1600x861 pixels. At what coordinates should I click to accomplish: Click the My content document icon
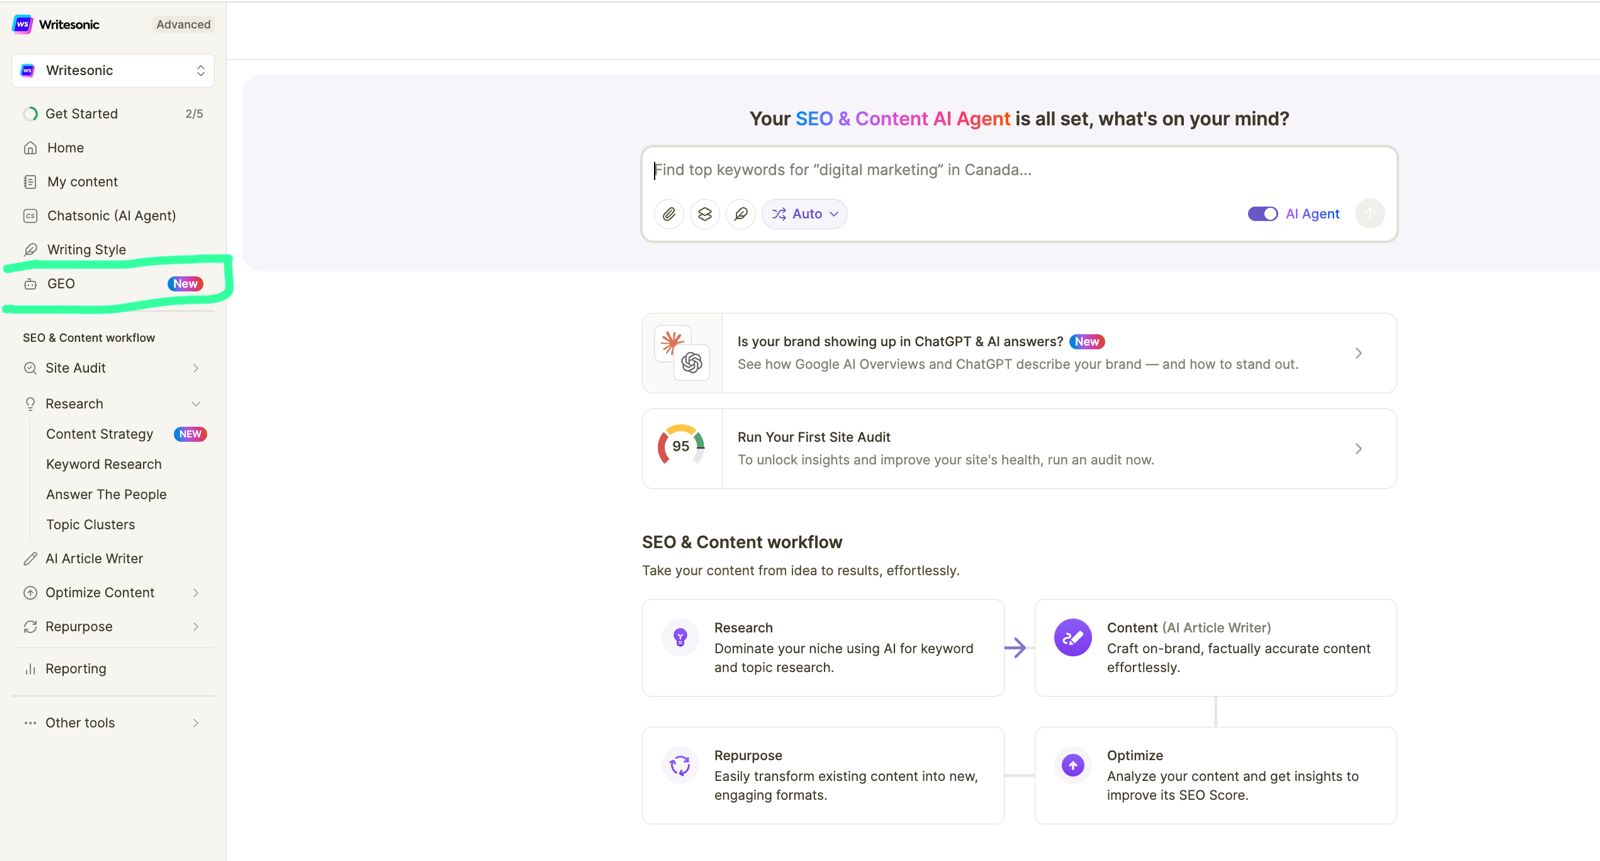coord(30,182)
